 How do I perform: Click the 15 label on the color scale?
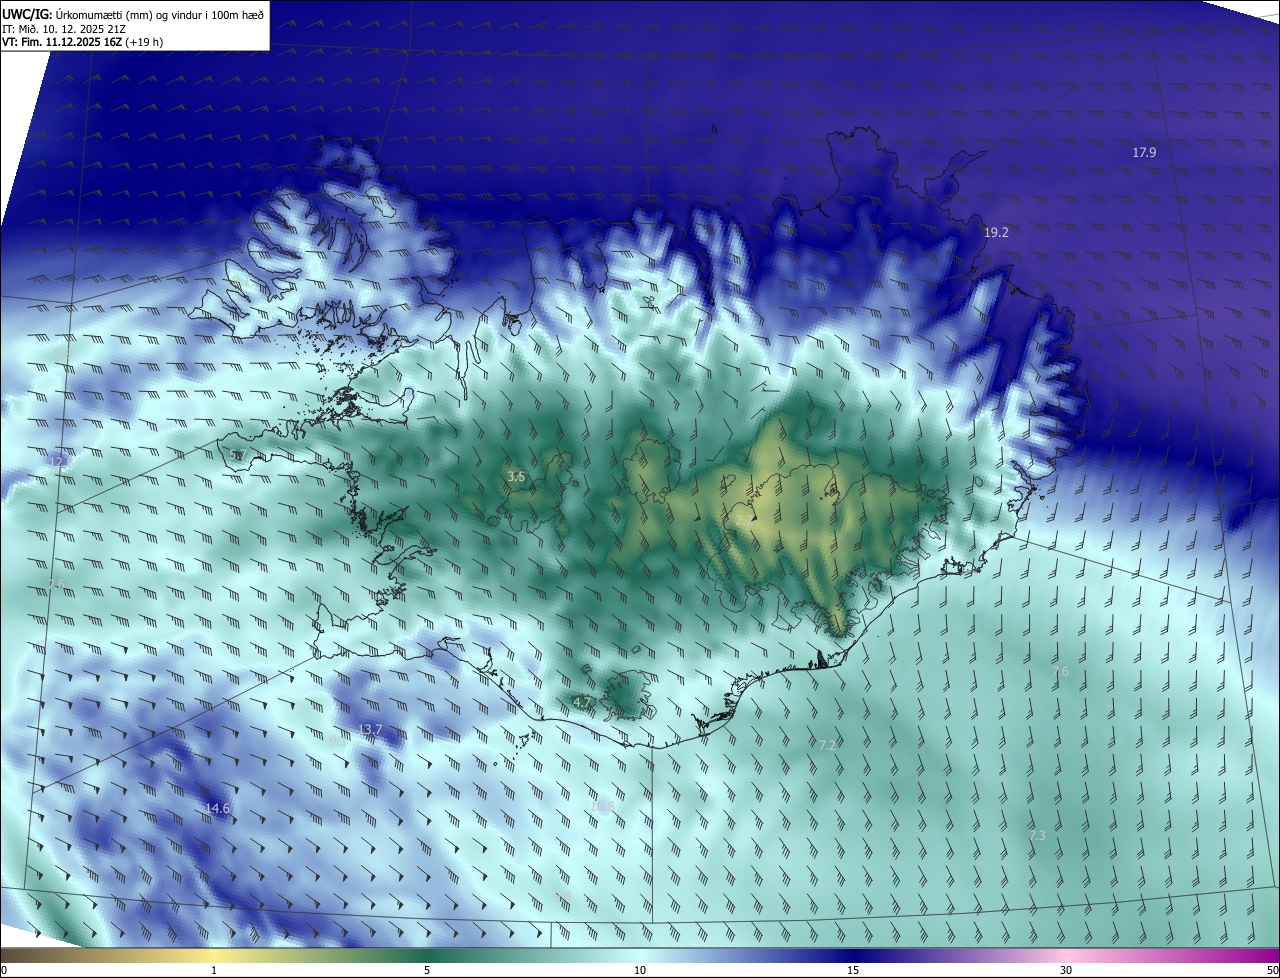click(853, 970)
